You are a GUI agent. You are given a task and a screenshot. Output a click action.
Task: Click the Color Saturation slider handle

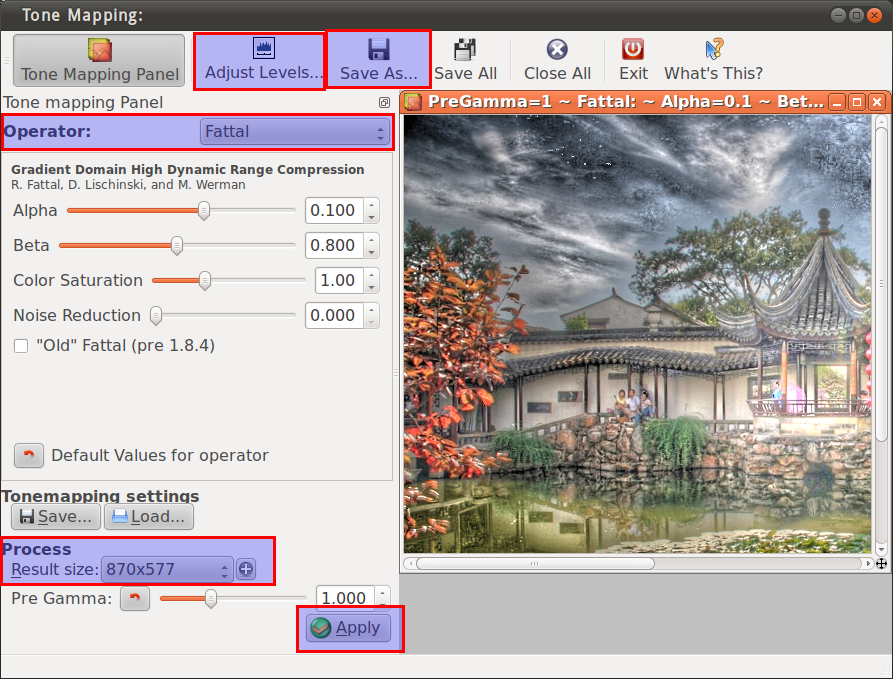point(204,280)
